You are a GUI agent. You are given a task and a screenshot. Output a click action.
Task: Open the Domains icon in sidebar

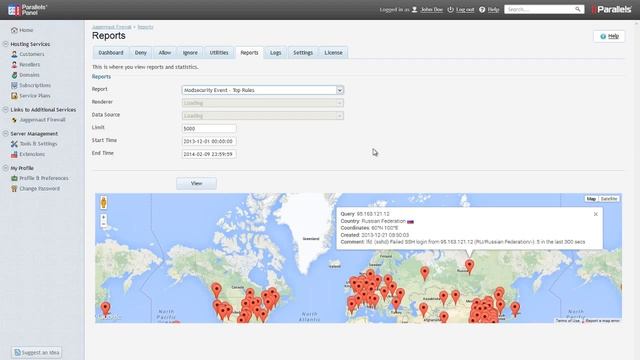point(14,75)
